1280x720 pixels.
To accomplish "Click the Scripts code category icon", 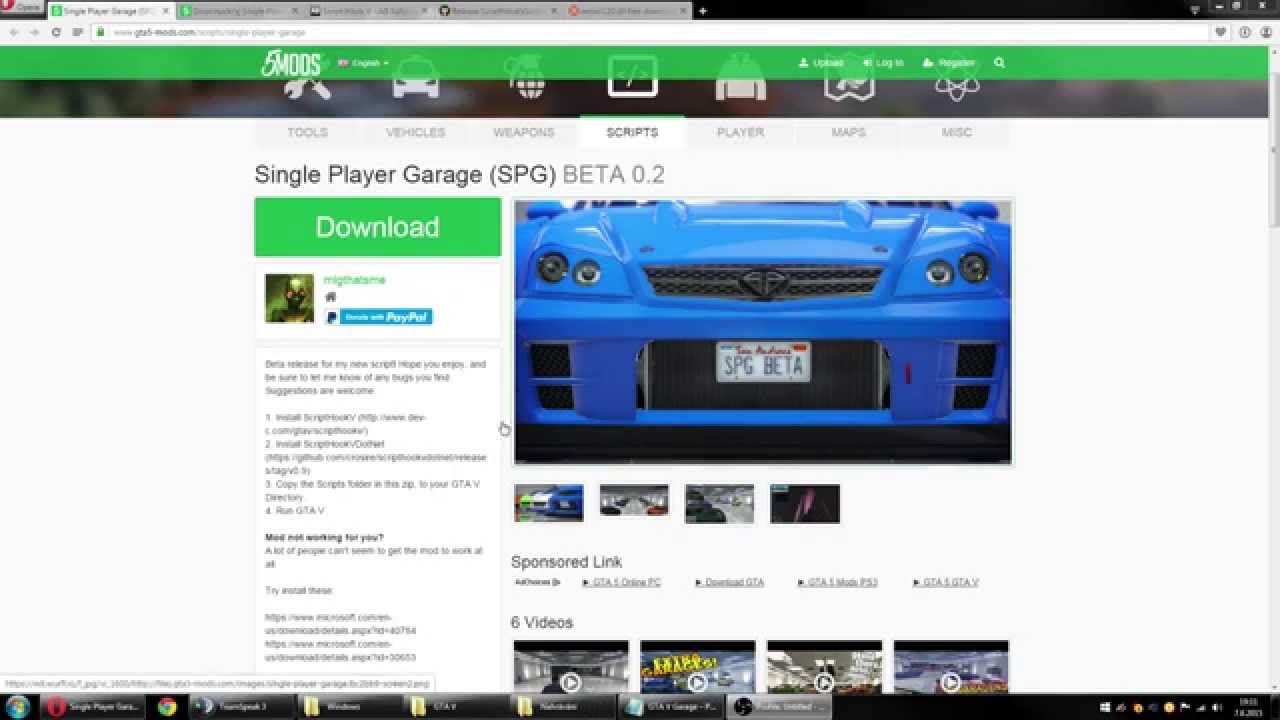I will pos(632,76).
